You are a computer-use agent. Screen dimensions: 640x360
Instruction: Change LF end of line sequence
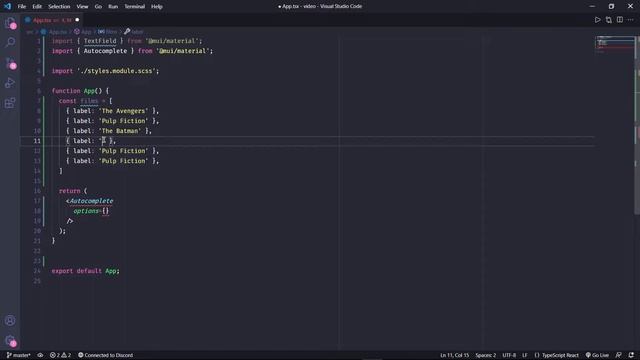point(525,355)
